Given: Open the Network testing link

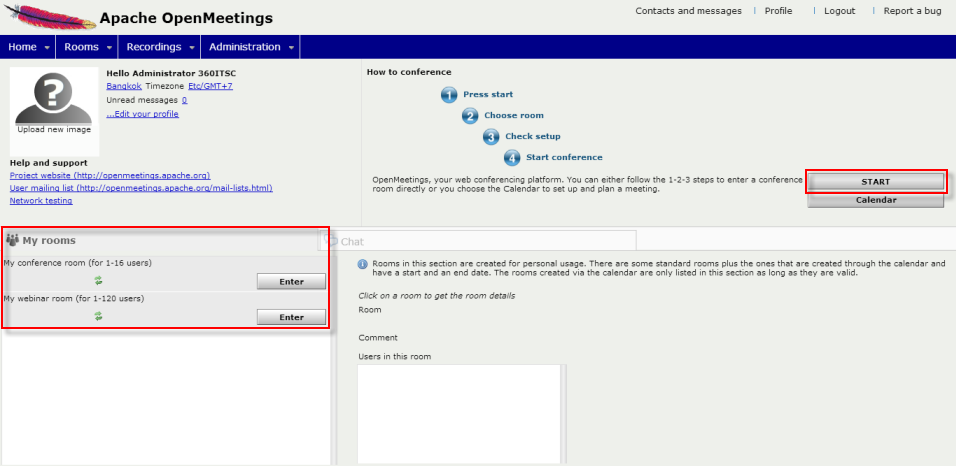Looking at the screenshot, I should click(41, 201).
